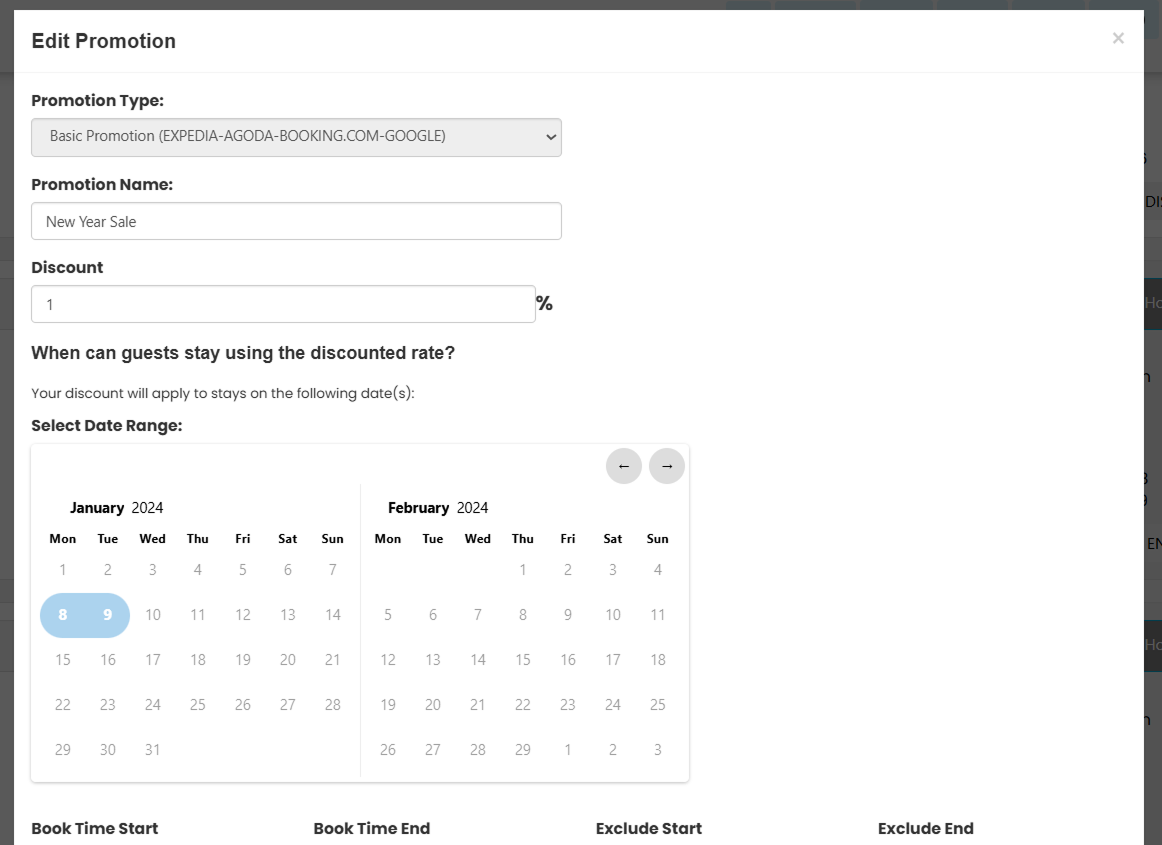Choose January 7 in the calendar
Screen dimensions: 1162x845
pyautogui.click(x=333, y=569)
